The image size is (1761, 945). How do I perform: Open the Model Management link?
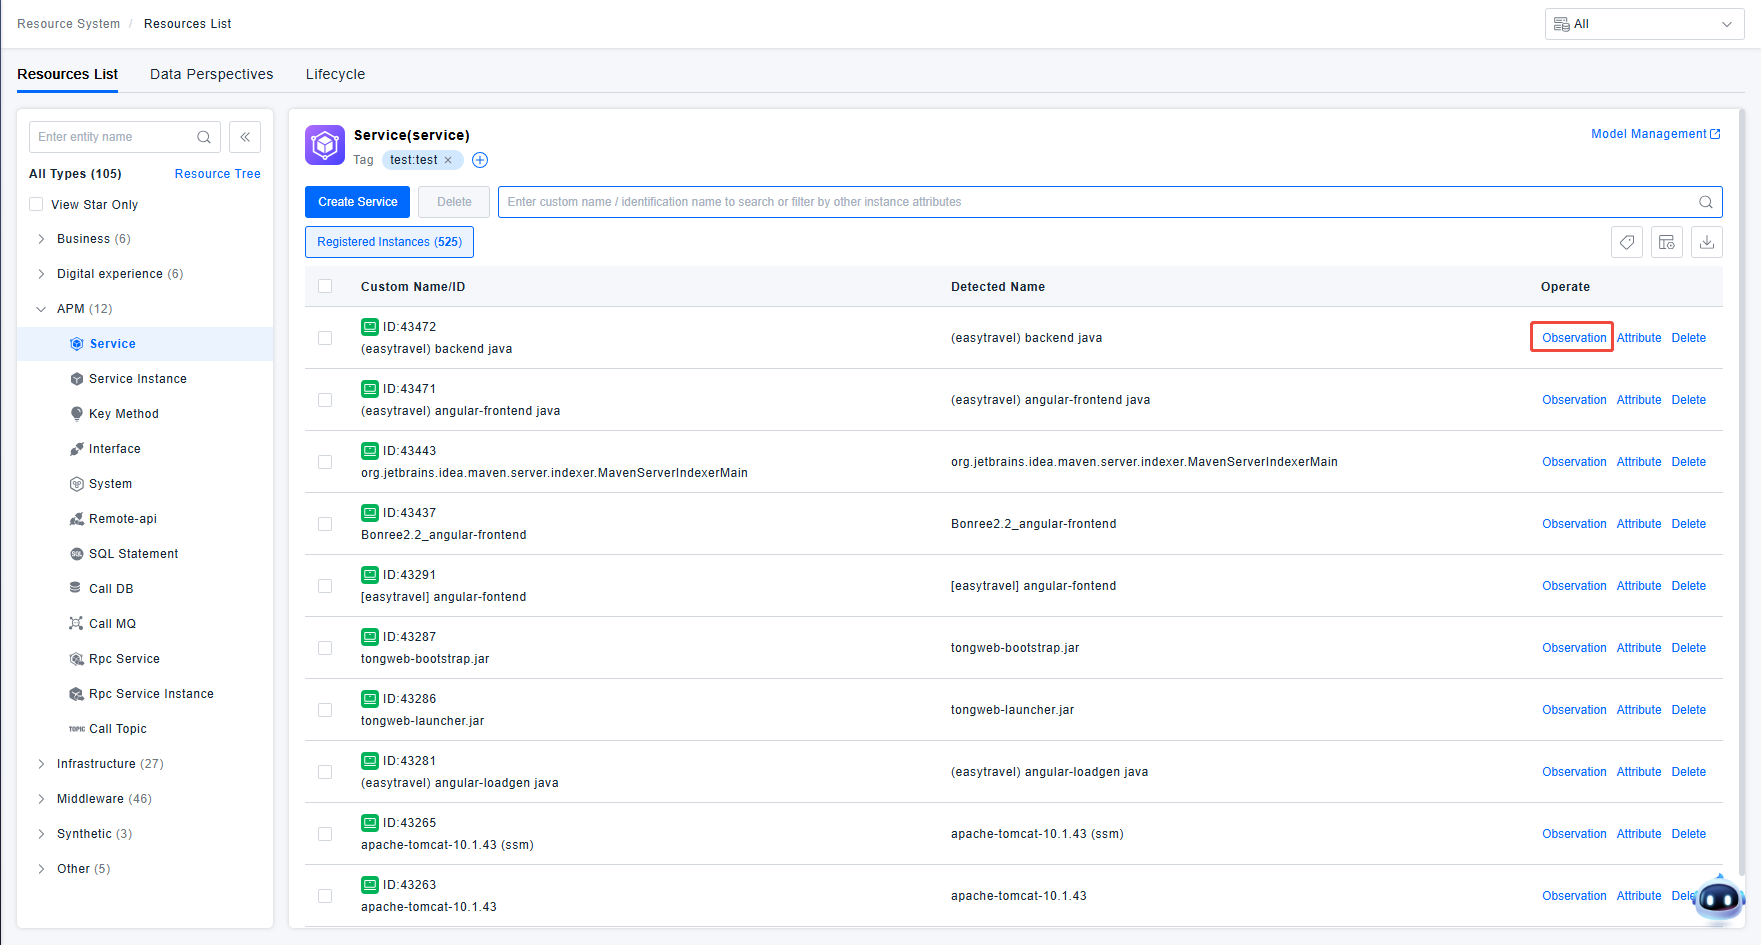click(x=1655, y=134)
